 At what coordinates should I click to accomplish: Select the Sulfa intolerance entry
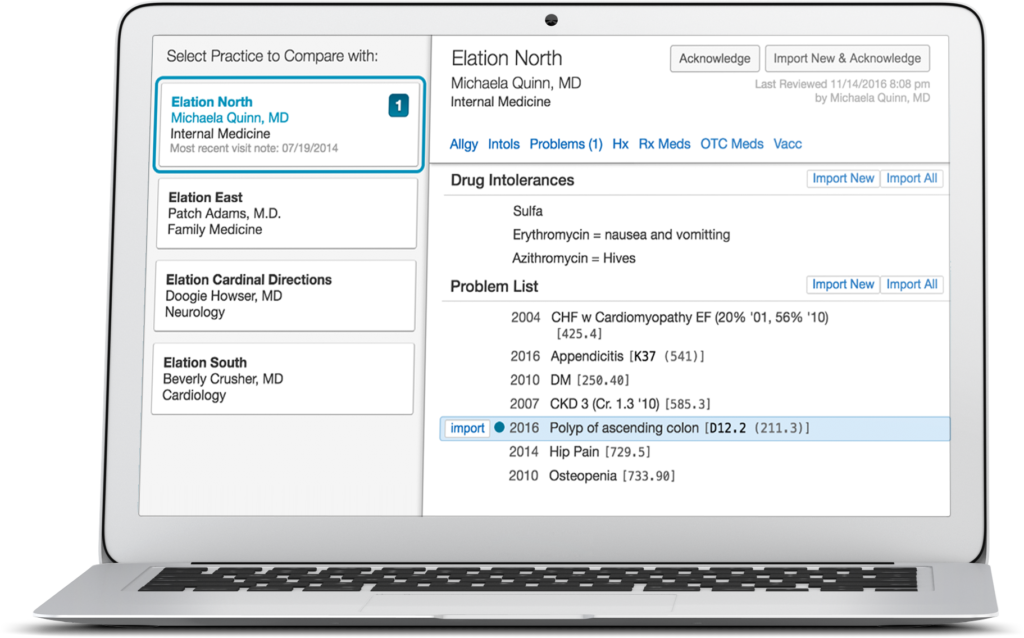[528, 211]
